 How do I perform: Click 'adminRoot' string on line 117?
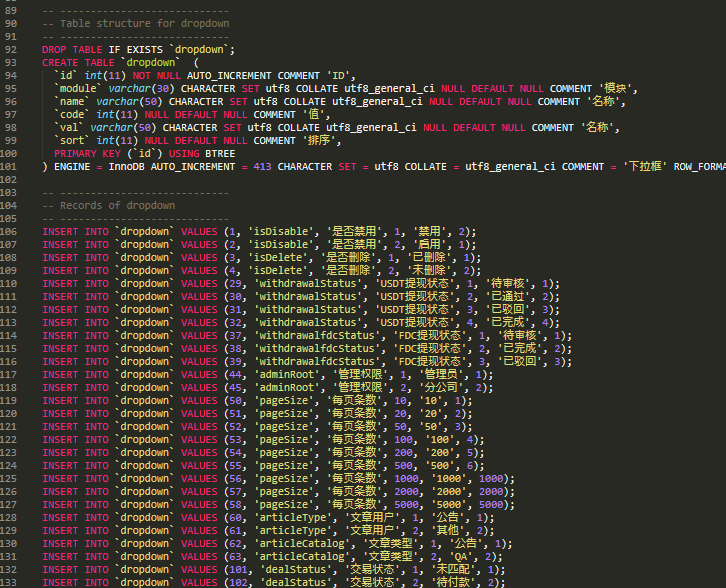pos(287,375)
